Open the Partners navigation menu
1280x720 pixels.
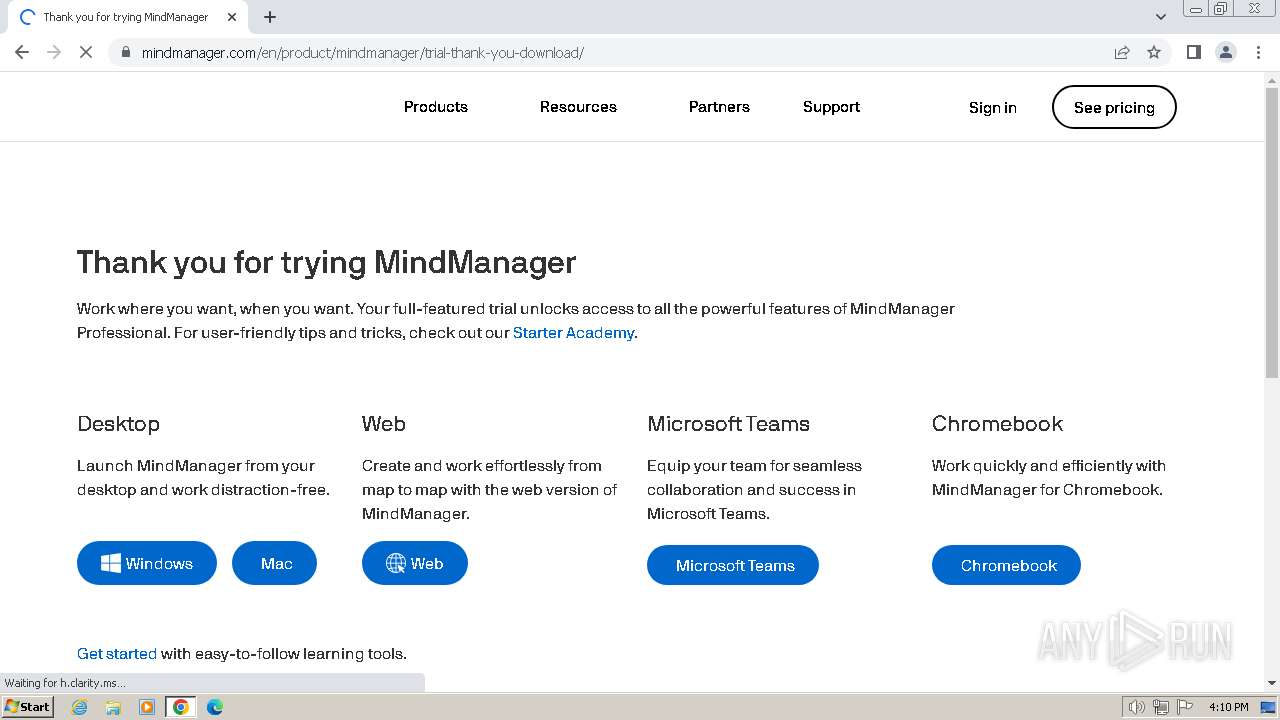pyautogui.click(x=719, y=107)
